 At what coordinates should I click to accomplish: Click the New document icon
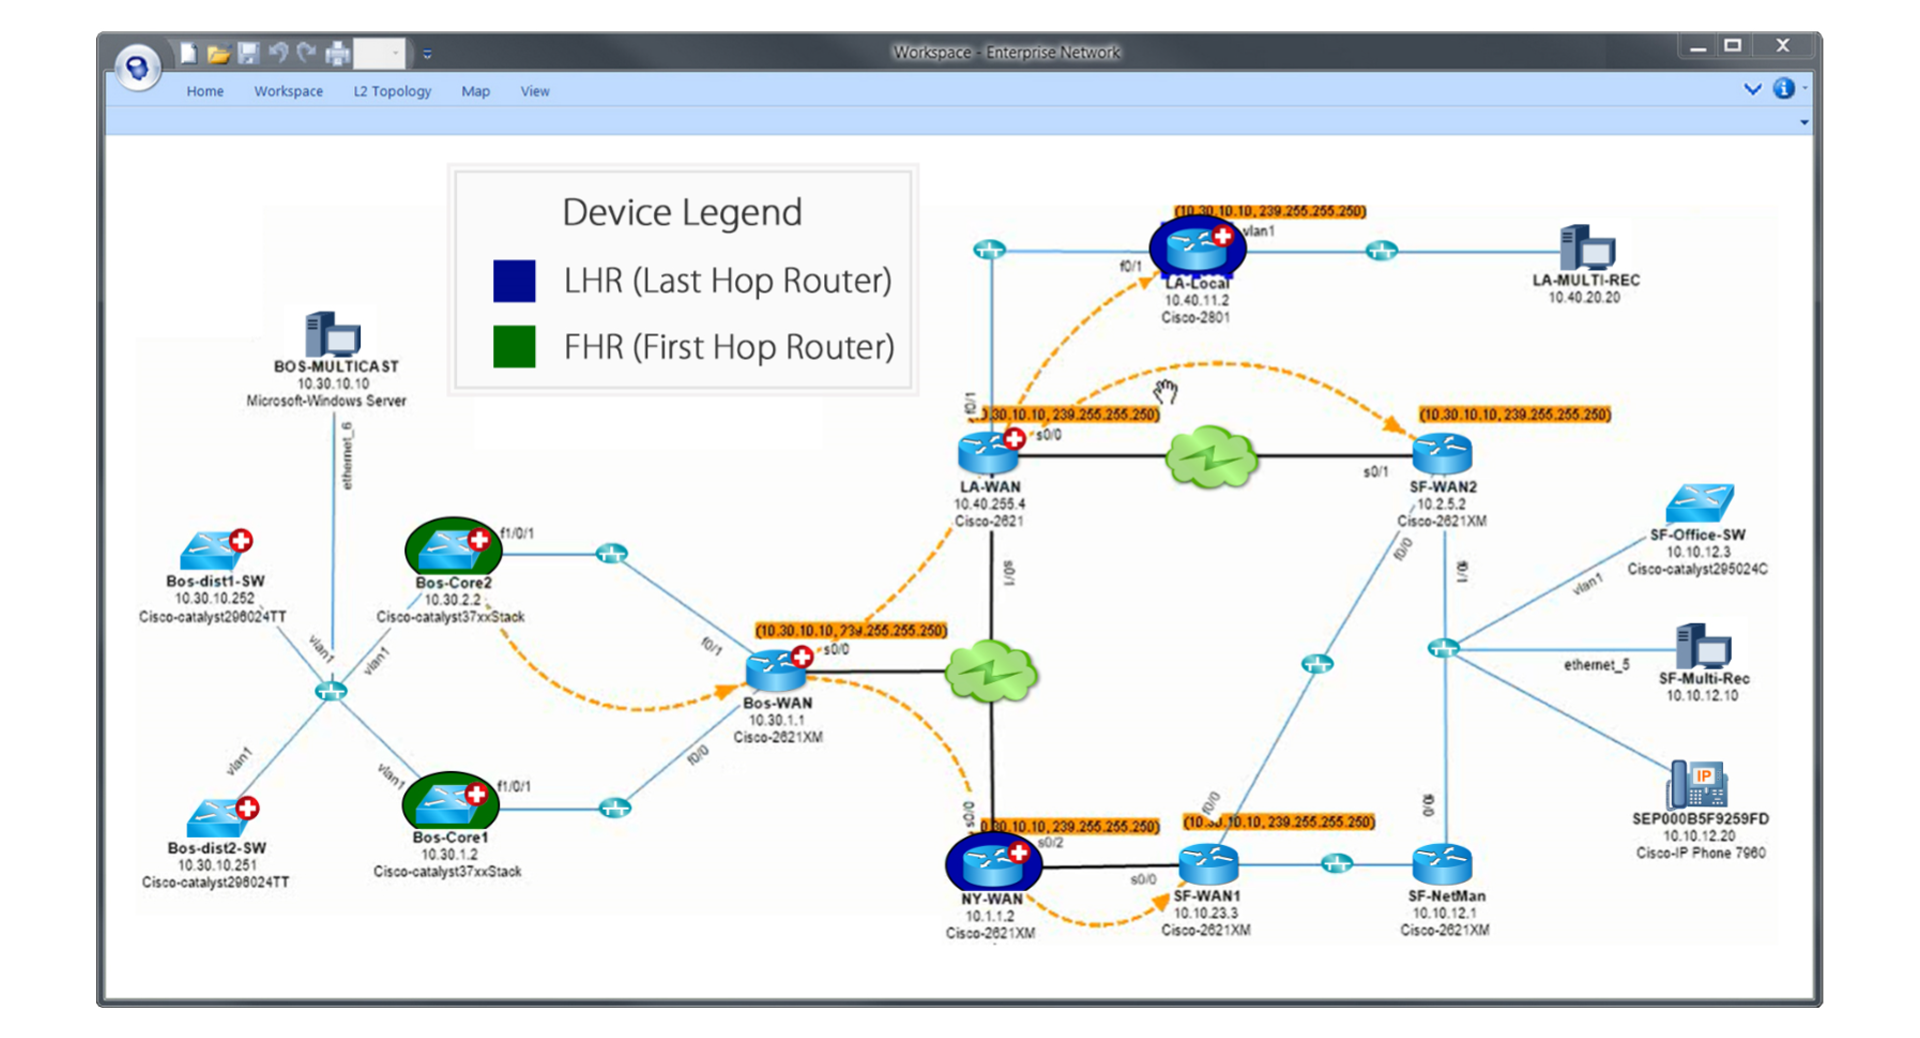click(x=190, y=52)
